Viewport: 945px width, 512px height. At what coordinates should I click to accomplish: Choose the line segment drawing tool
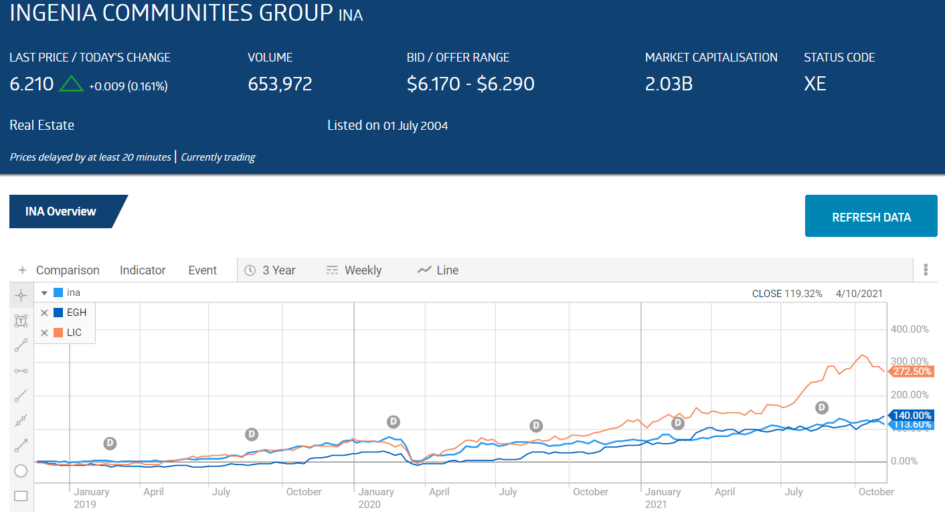(x=21, y=345)
